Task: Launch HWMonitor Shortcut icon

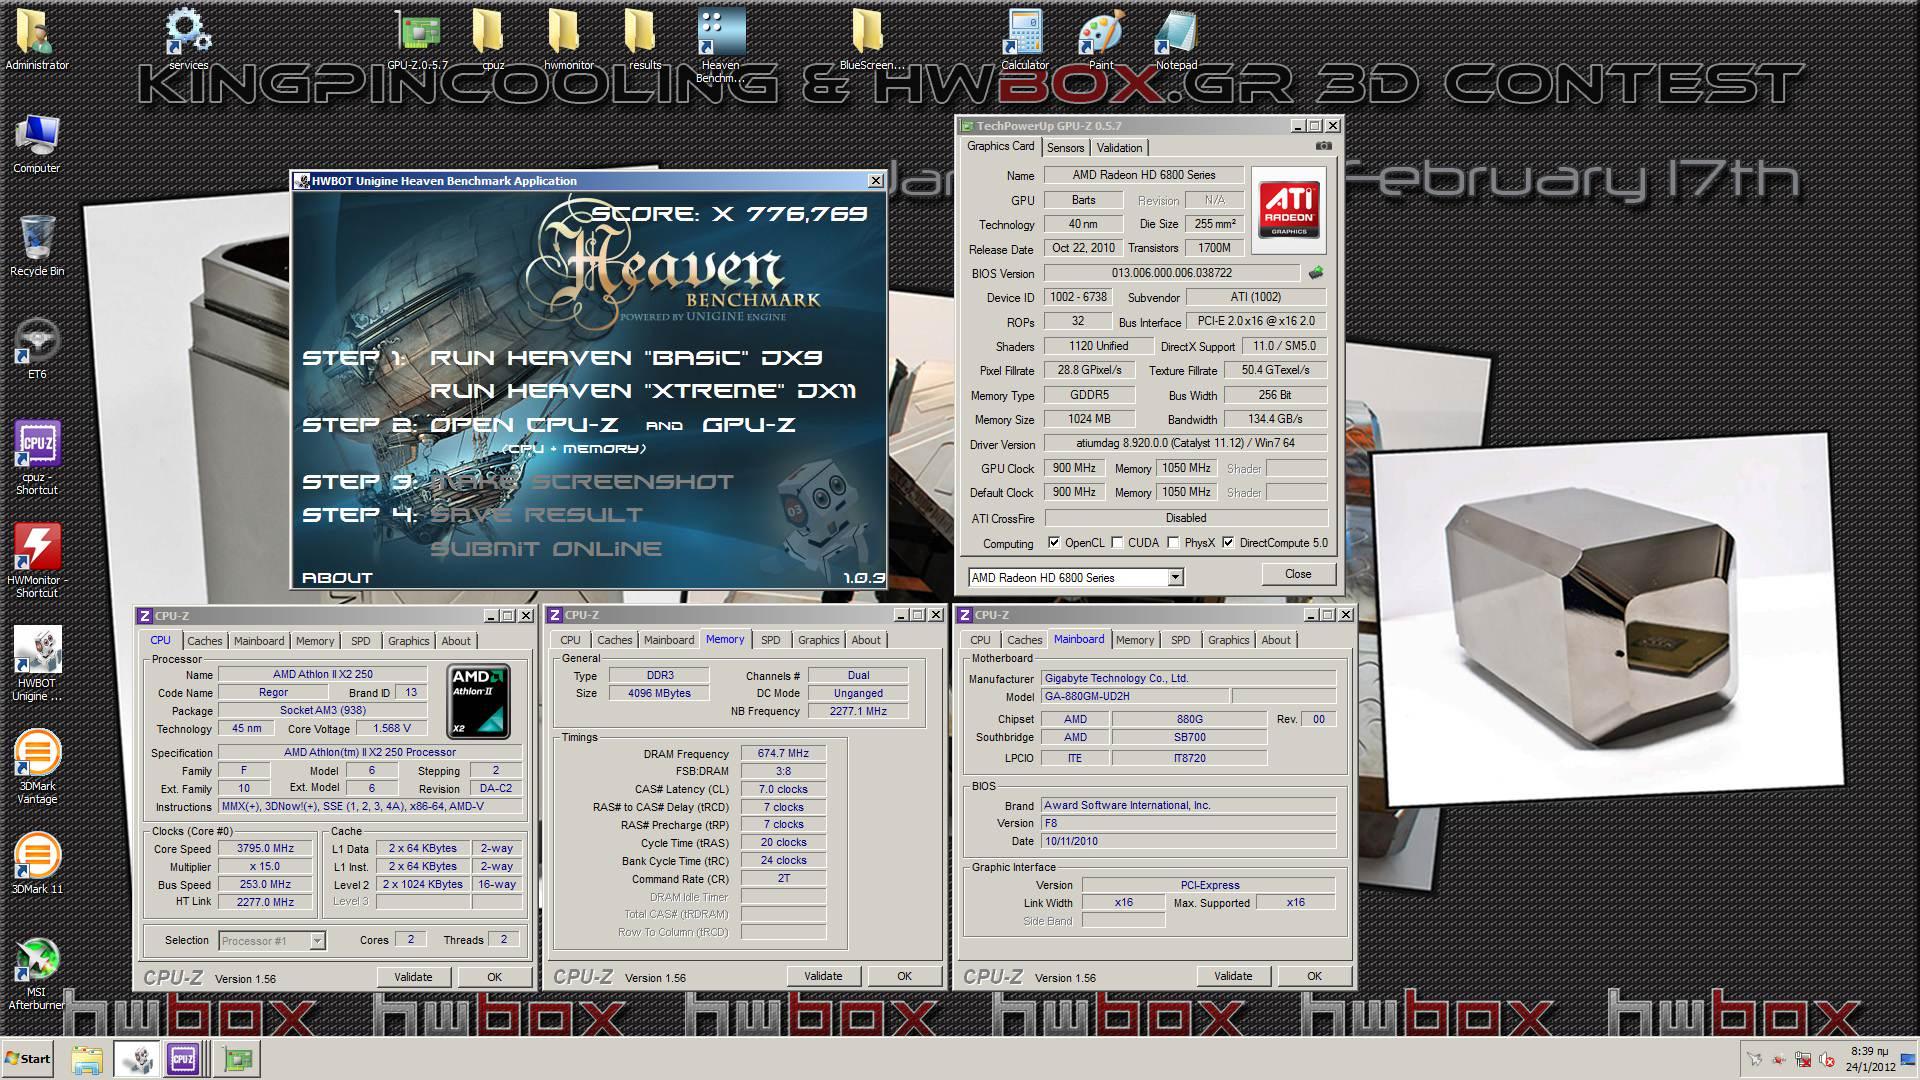Action: pos(37,560)
